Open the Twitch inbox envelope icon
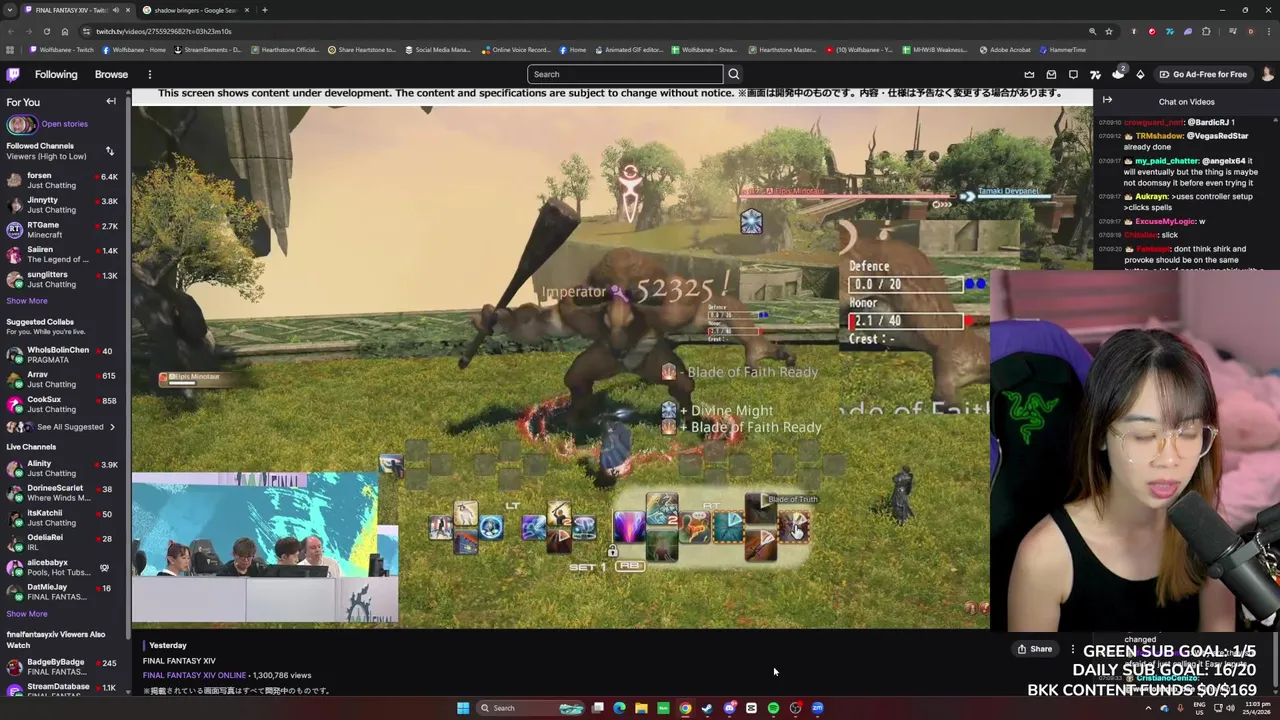This screenshot has width=1280, height=720. [x=1051, y=74]
